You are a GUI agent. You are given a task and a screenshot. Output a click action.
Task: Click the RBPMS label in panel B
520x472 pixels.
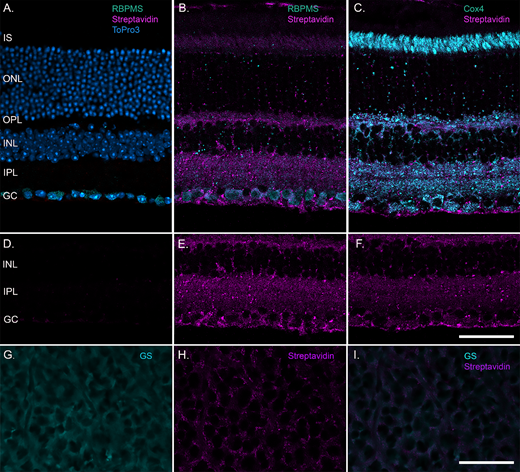tap(303, 9)
